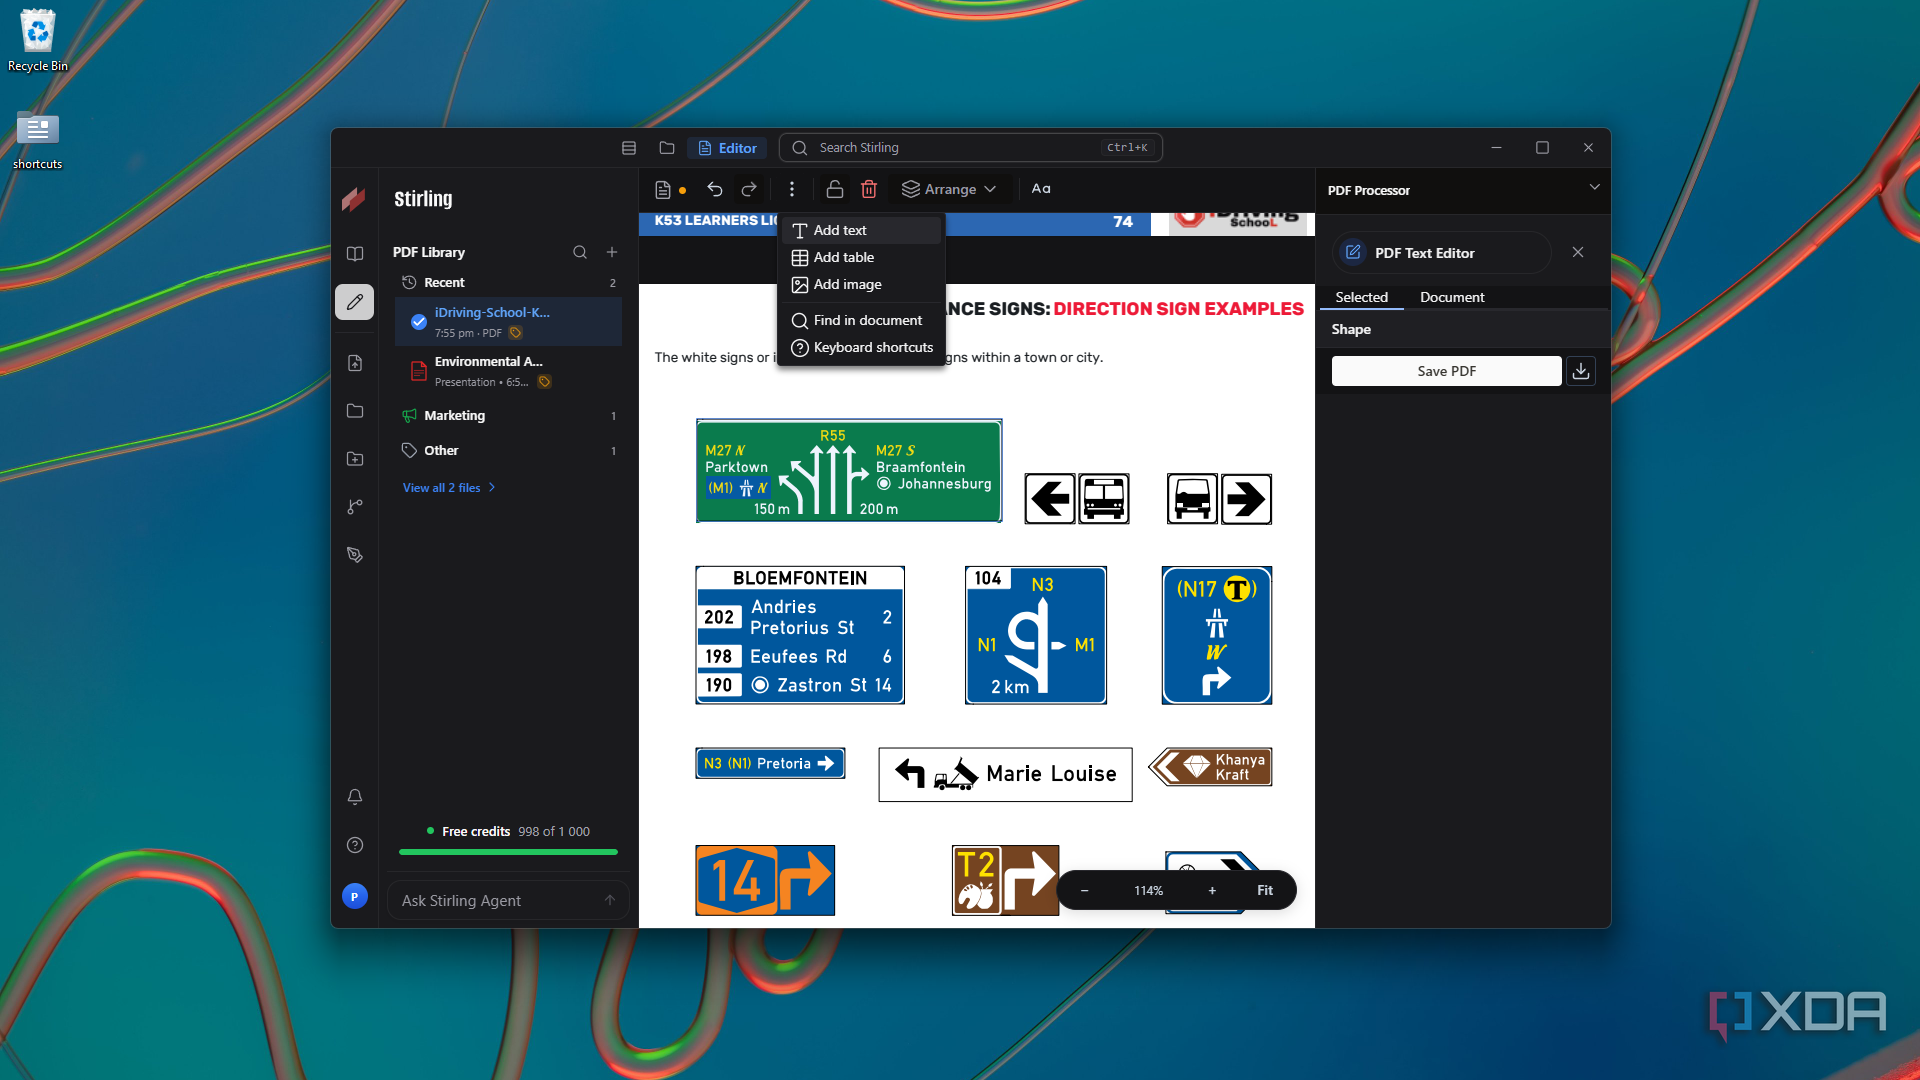Open the user profile avatar P
Image resolution: width=1920 pixels, height=1080 pixels.
355,896
